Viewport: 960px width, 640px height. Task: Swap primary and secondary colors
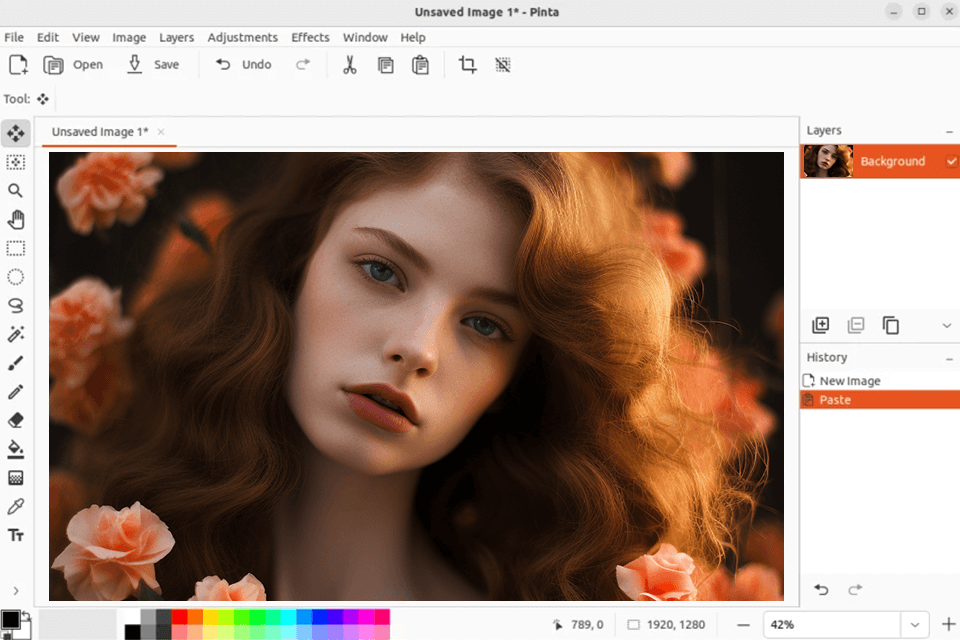point(26,615)
